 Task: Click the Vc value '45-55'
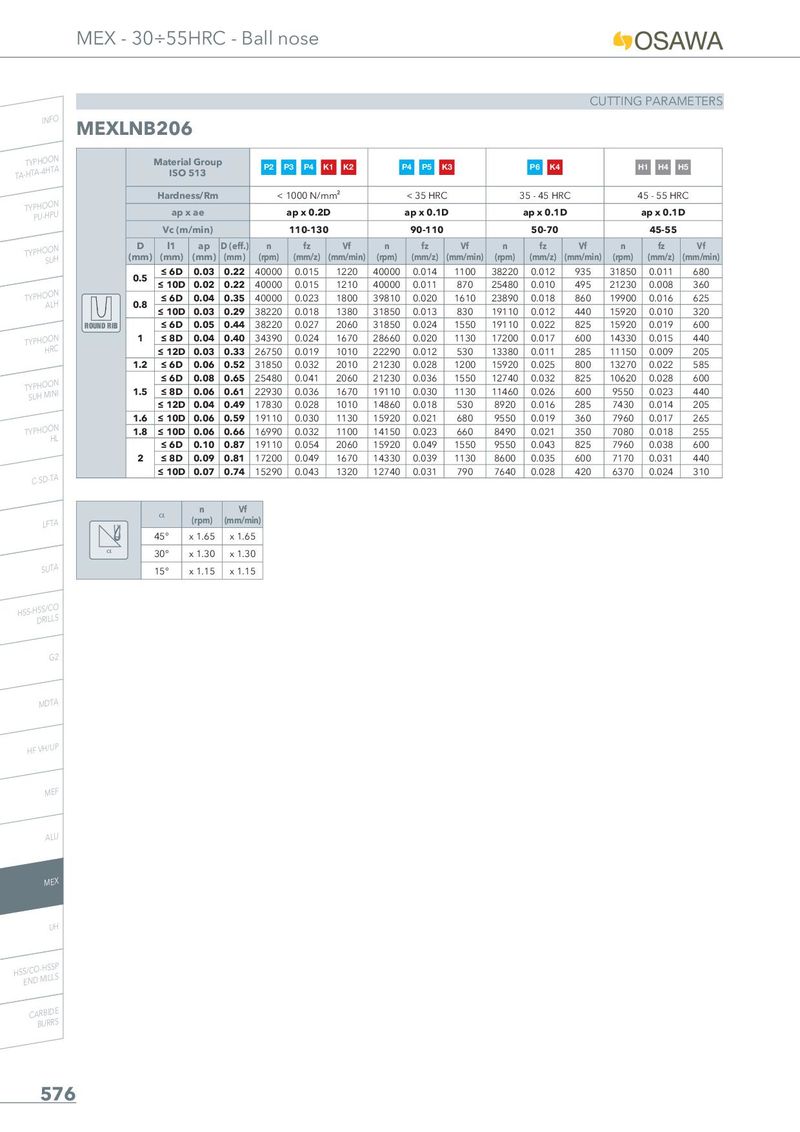pyautogui.click(x=663, y=230)
